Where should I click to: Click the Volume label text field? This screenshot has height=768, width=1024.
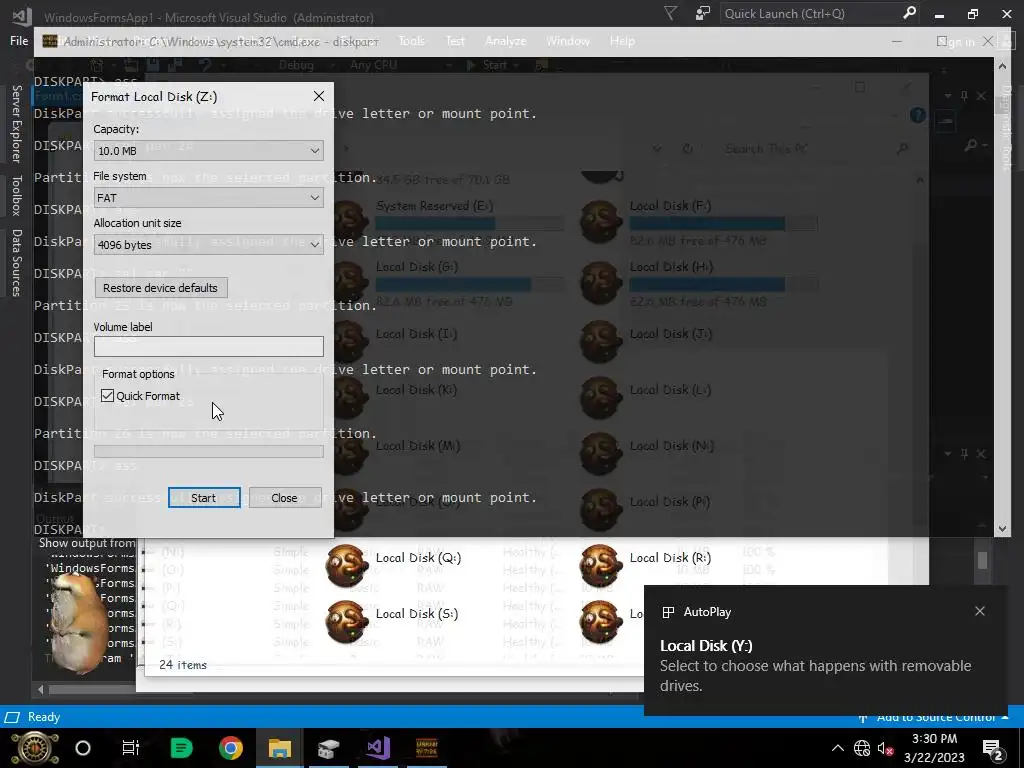pos(208,346)
